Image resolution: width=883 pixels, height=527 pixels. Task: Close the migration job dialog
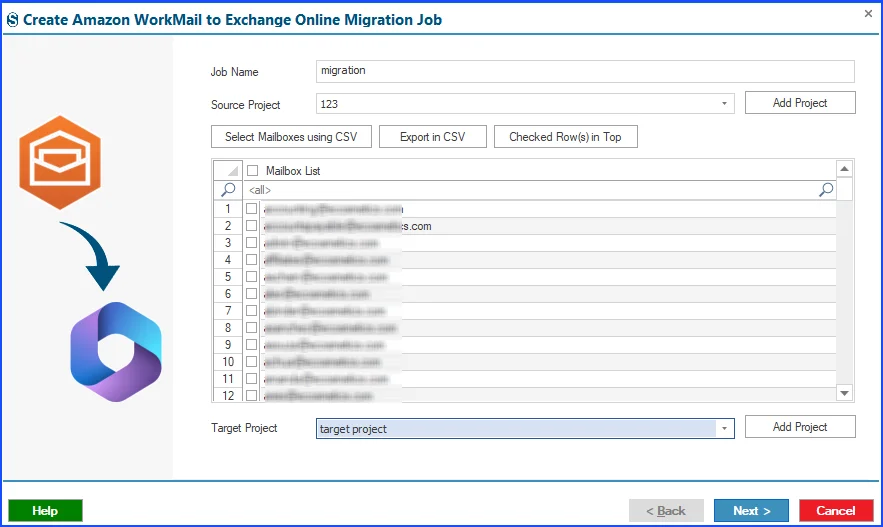coord(868,14)
